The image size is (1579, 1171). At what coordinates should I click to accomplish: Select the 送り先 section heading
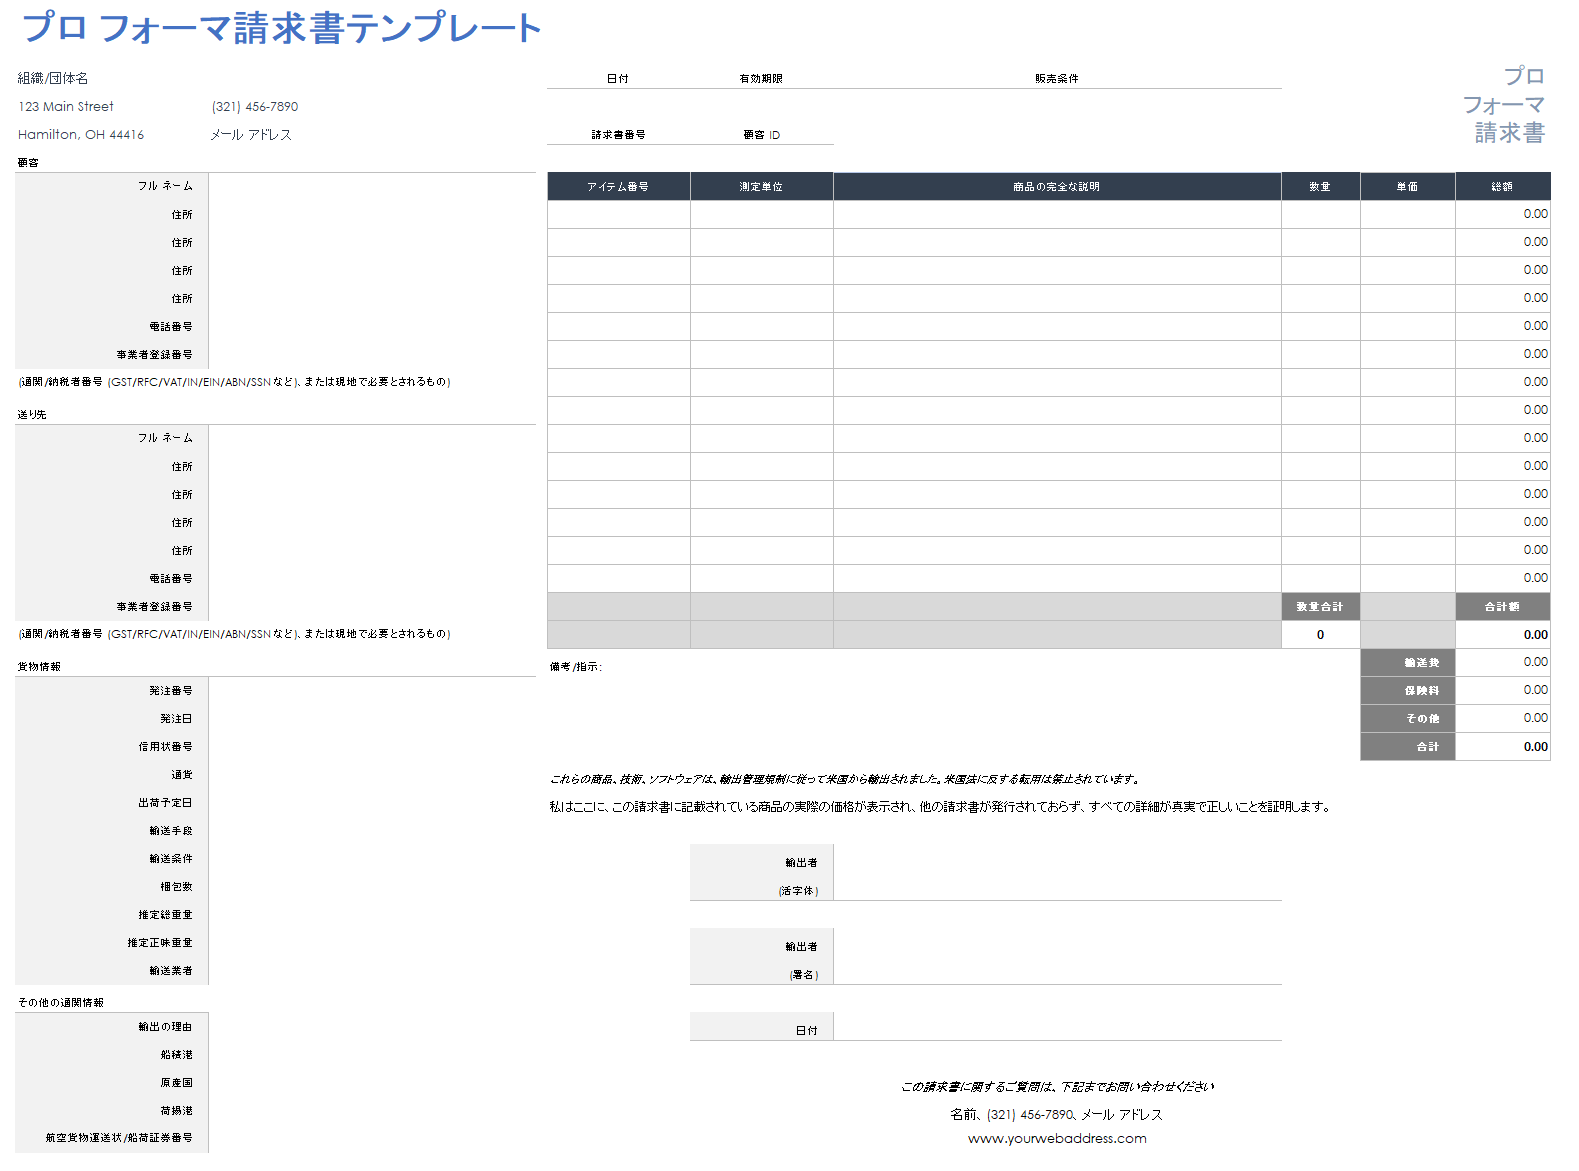pos(32,414)
